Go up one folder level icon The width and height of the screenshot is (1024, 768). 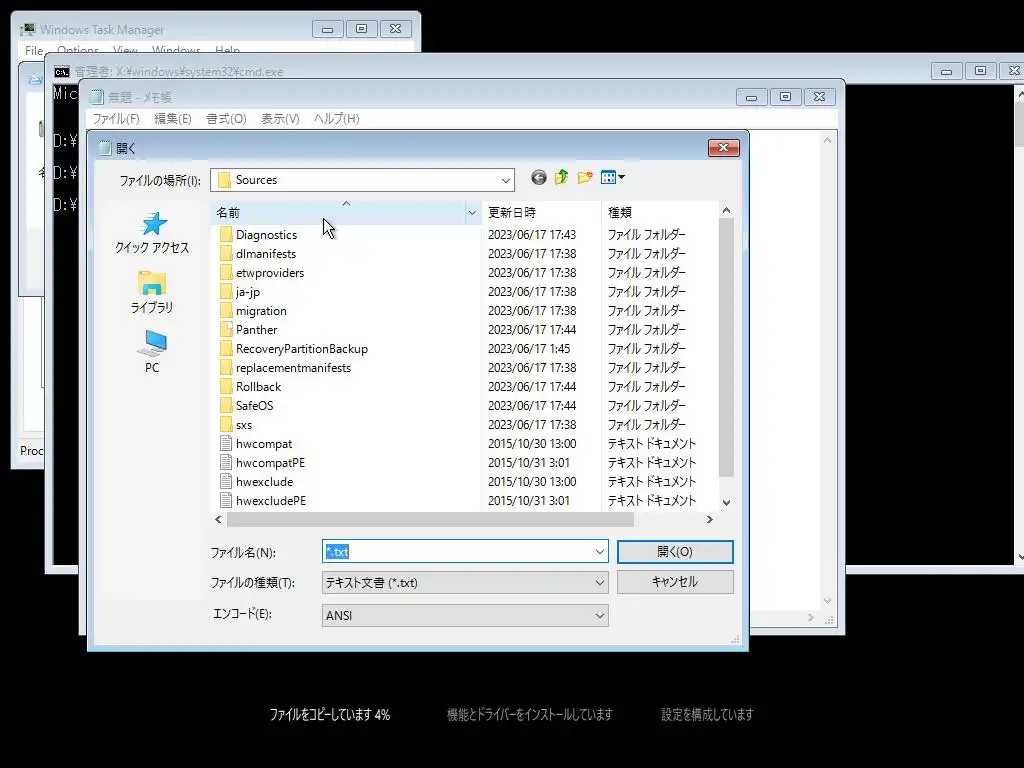point(562,178)
